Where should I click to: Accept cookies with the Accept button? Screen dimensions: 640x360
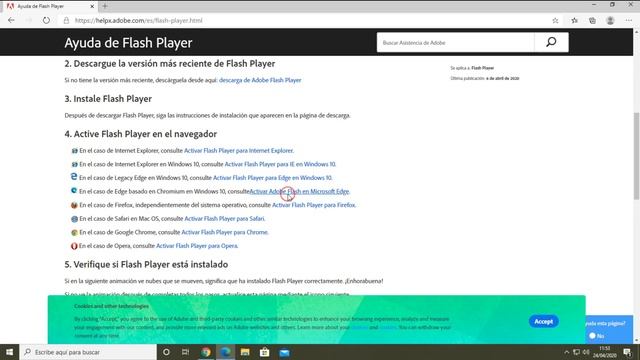(x=543, y=322)
